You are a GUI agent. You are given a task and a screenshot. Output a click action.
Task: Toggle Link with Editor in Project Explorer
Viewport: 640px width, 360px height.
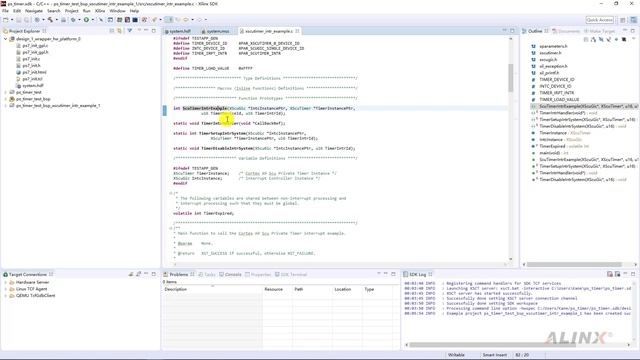pyautogui.click(x=119, y=31)
